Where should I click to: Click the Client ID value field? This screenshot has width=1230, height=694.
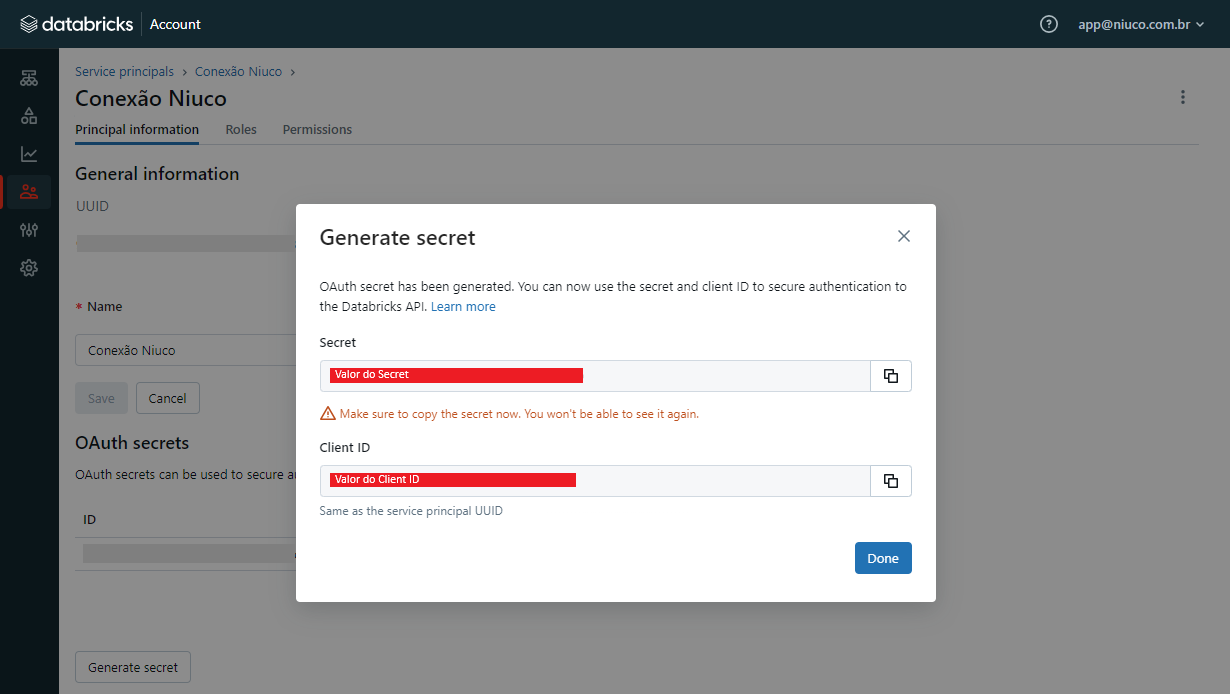point(595,481)
